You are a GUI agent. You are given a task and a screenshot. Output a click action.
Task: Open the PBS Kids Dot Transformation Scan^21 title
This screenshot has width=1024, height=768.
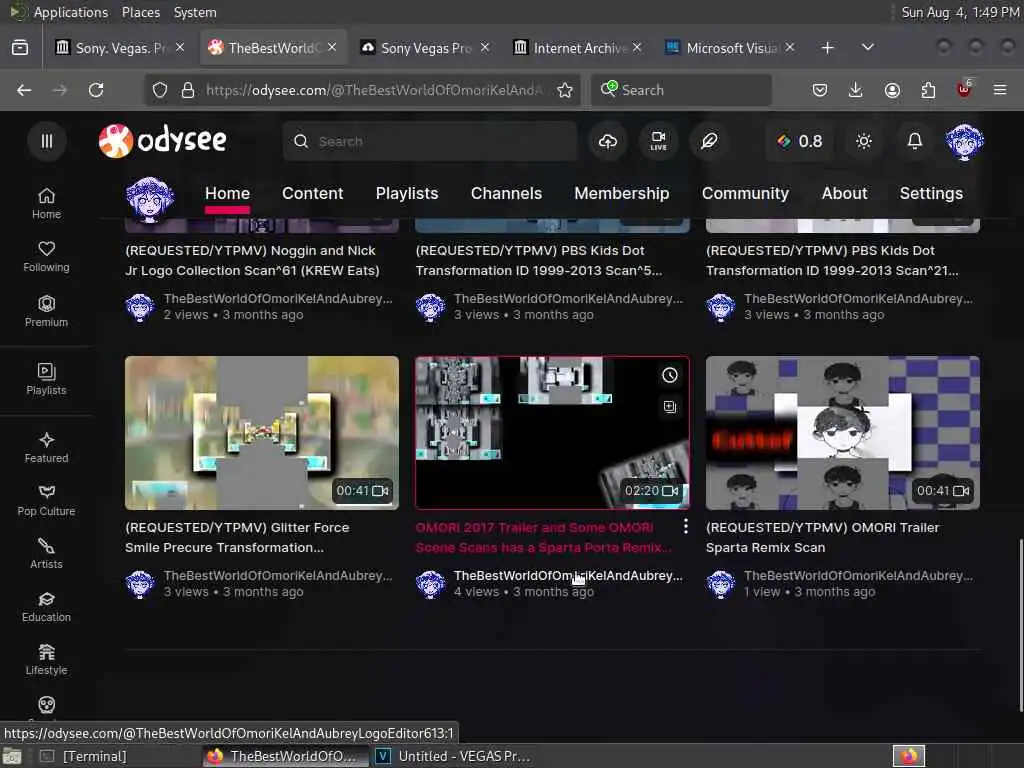pyautogui.click(x=833, y=261)
